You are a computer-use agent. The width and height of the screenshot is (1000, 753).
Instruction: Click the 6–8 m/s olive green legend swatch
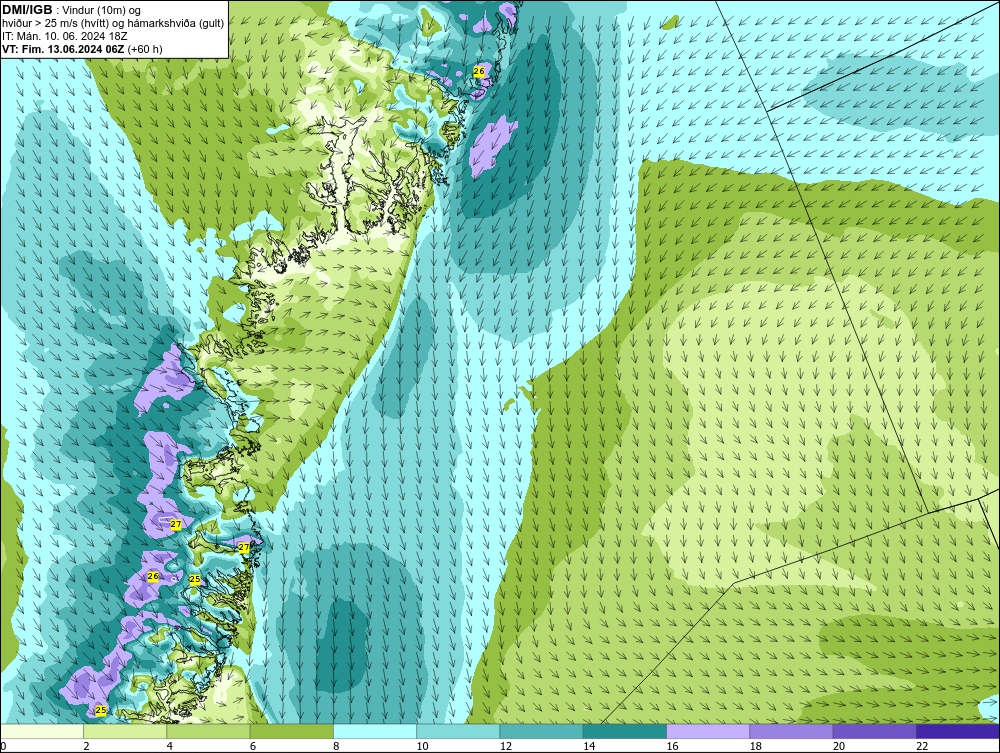[x=291, y=731]
